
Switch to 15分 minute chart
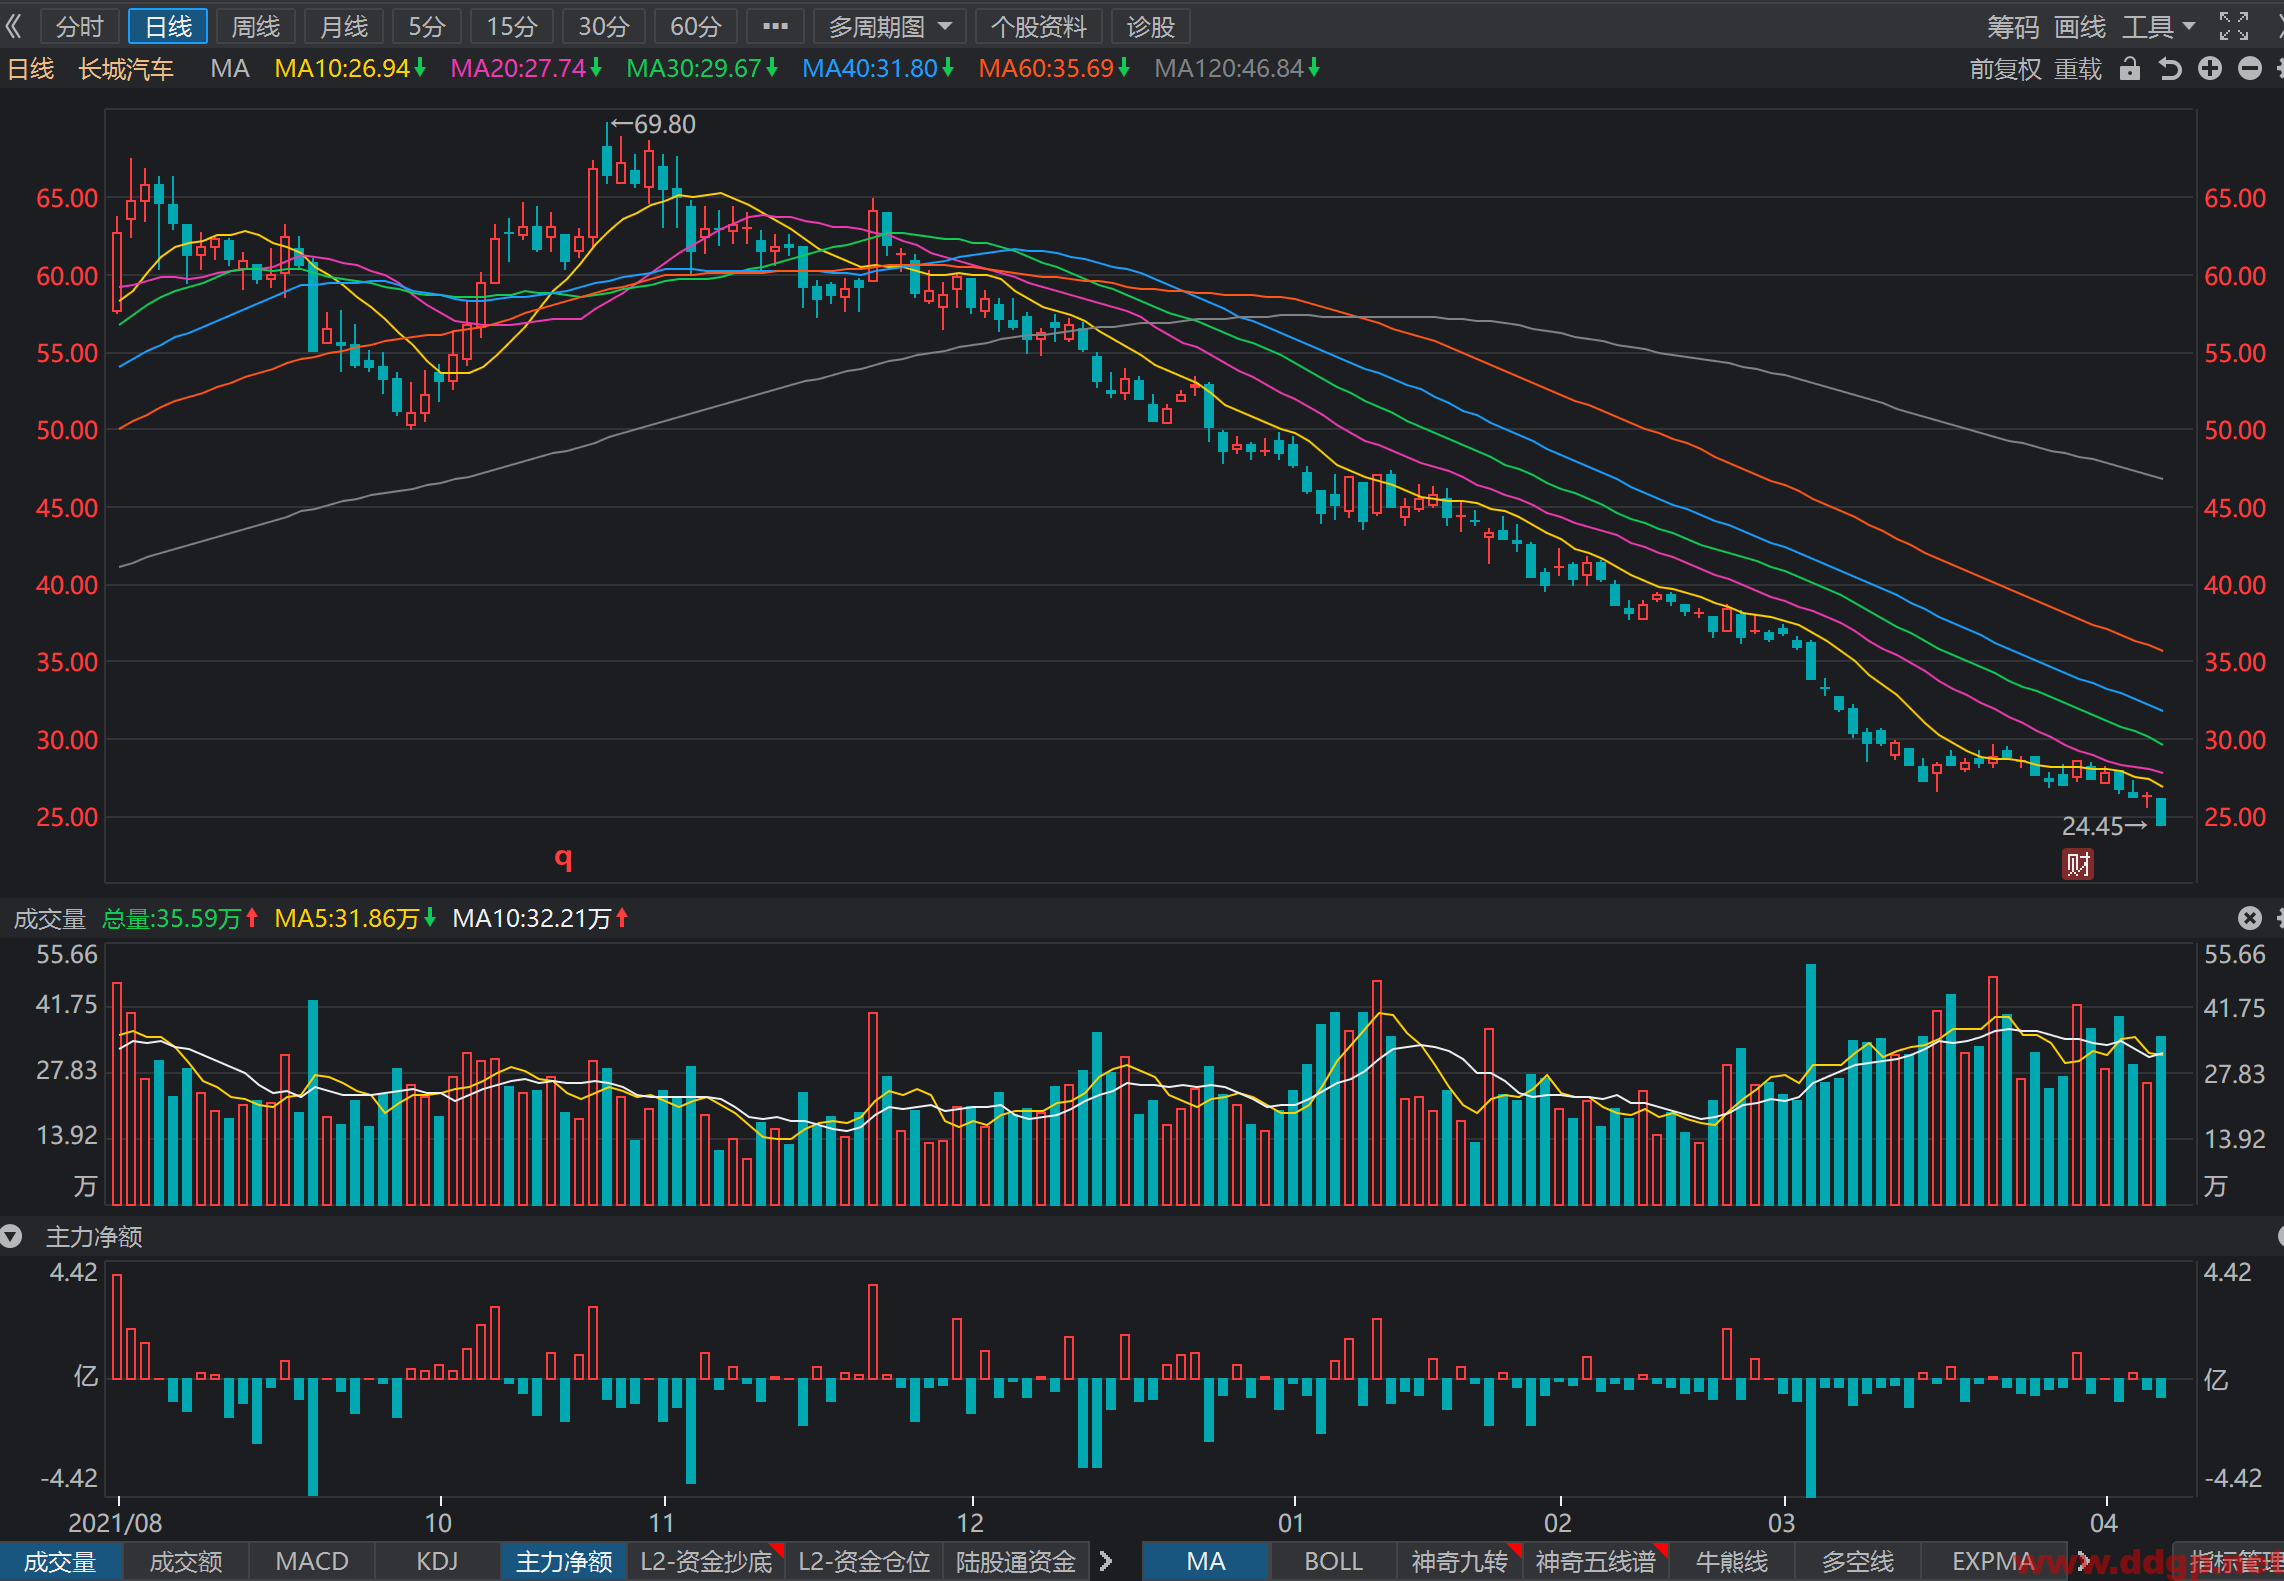click(x=512, y=26)
